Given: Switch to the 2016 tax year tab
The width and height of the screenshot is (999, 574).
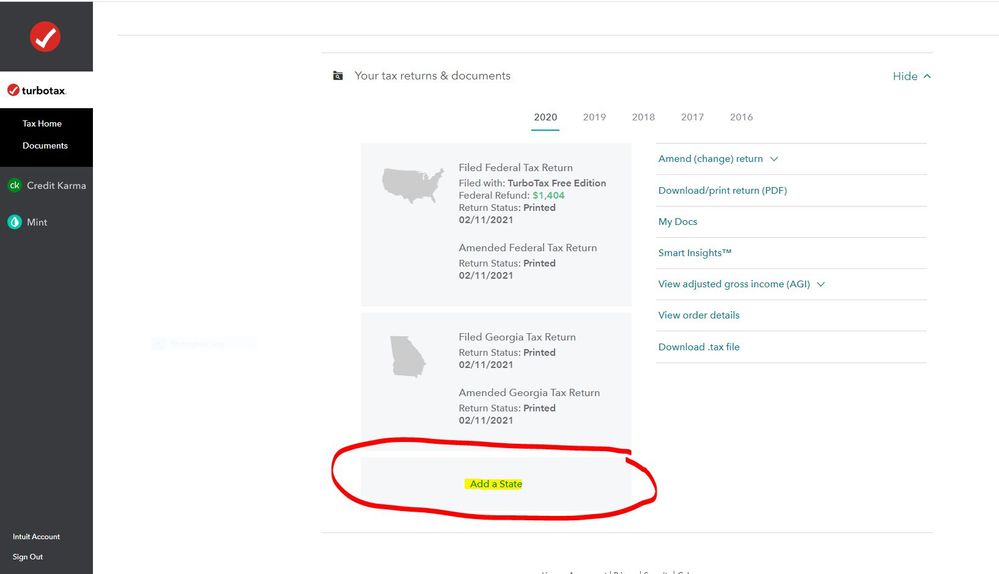Looking at the screenshot, I should pos(742,117).
